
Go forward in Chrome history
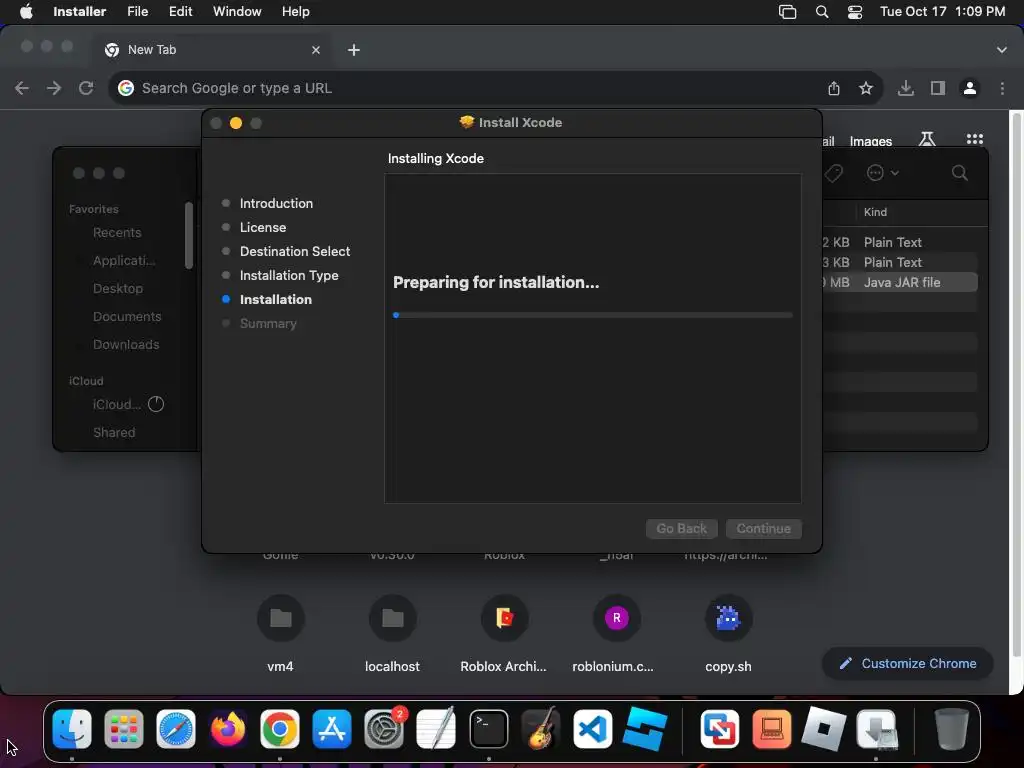54,88
